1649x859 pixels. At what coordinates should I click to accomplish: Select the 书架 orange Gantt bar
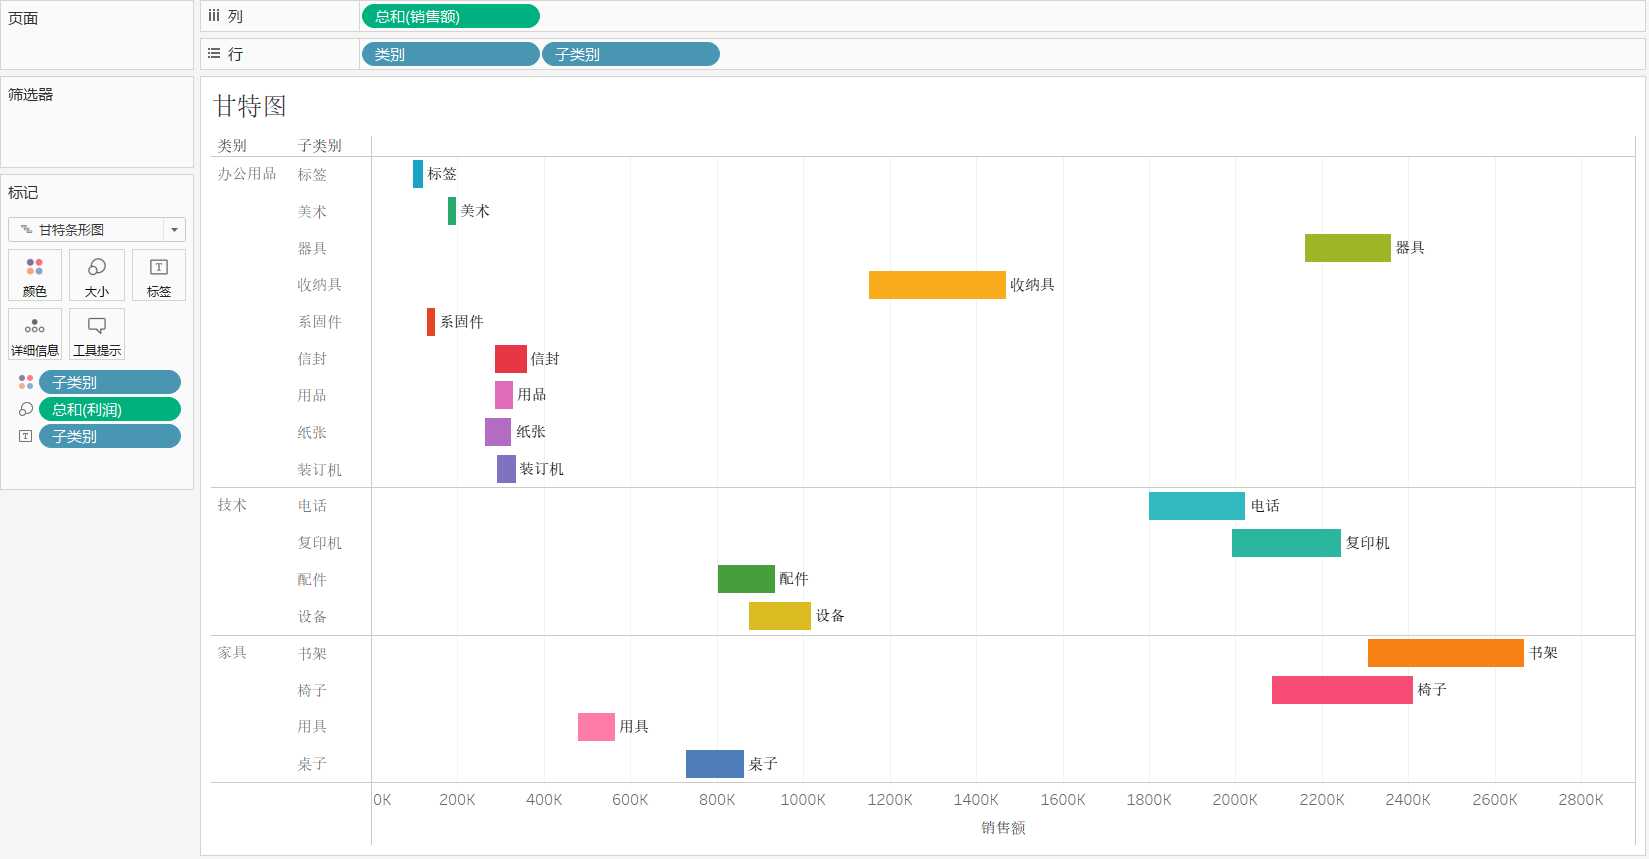(1446, 653)
